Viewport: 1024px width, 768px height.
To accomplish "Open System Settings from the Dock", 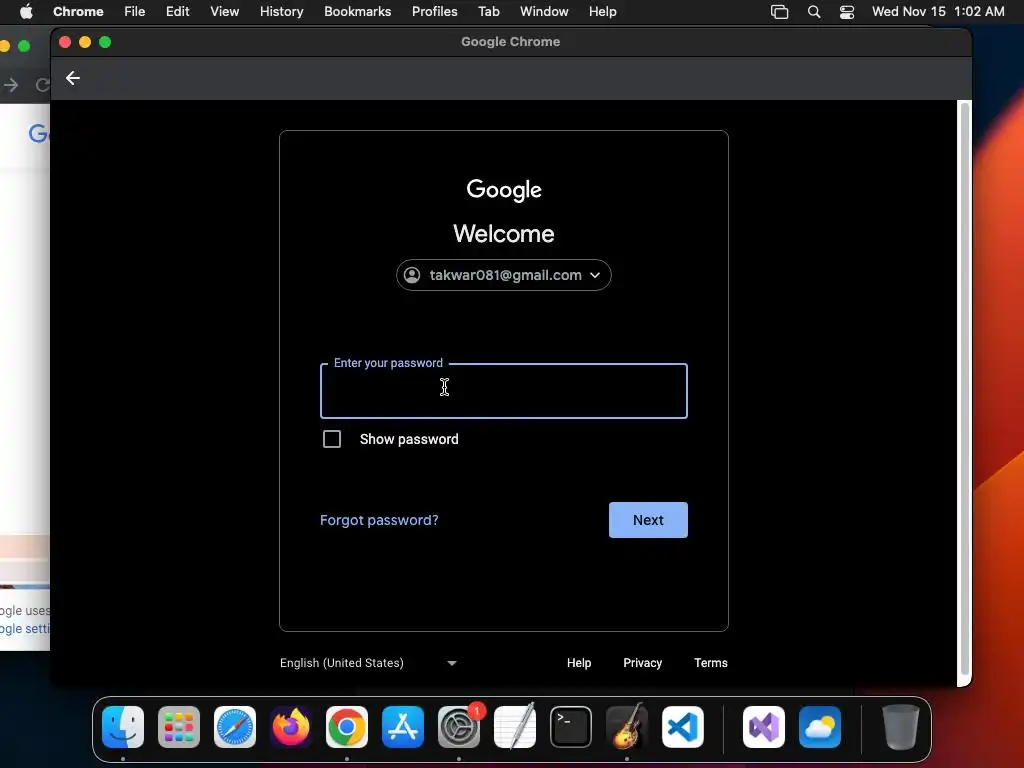I will [458, 727].
